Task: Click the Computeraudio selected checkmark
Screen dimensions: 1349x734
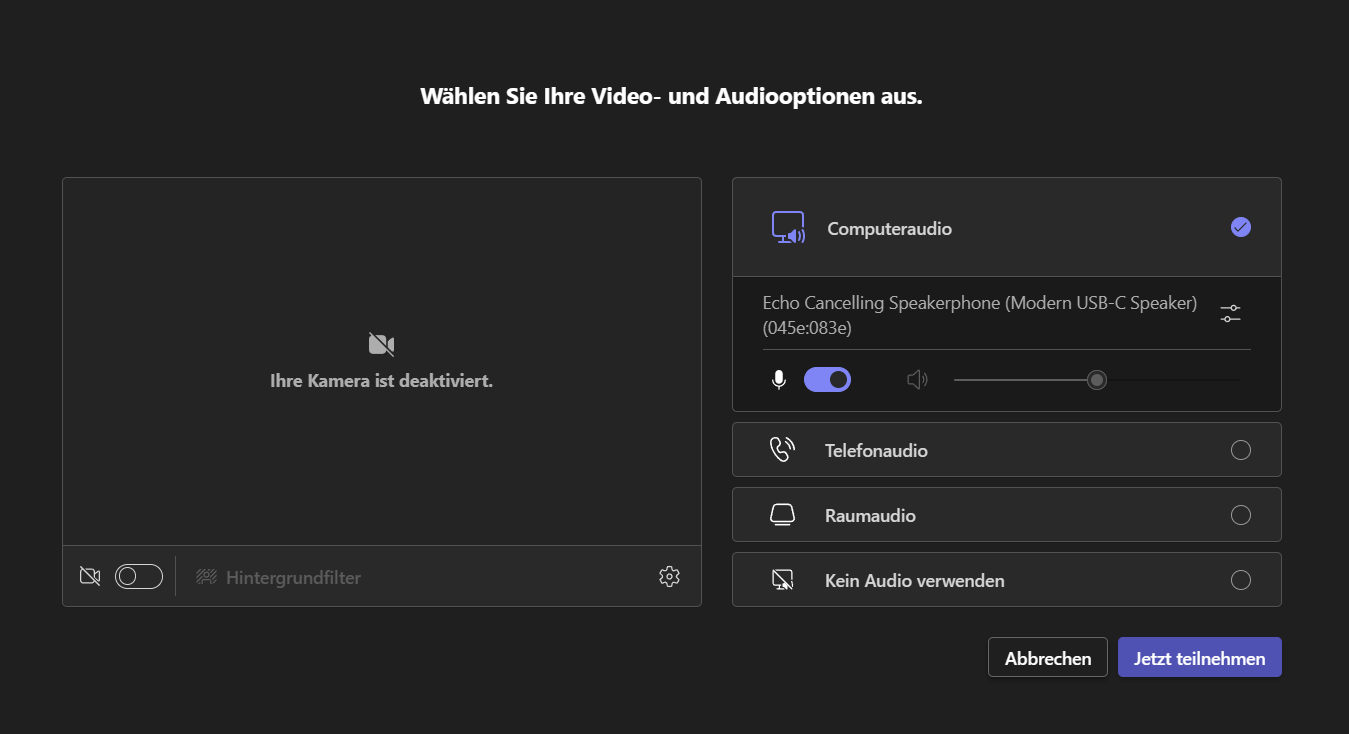Action: [x=1240, y=227]
